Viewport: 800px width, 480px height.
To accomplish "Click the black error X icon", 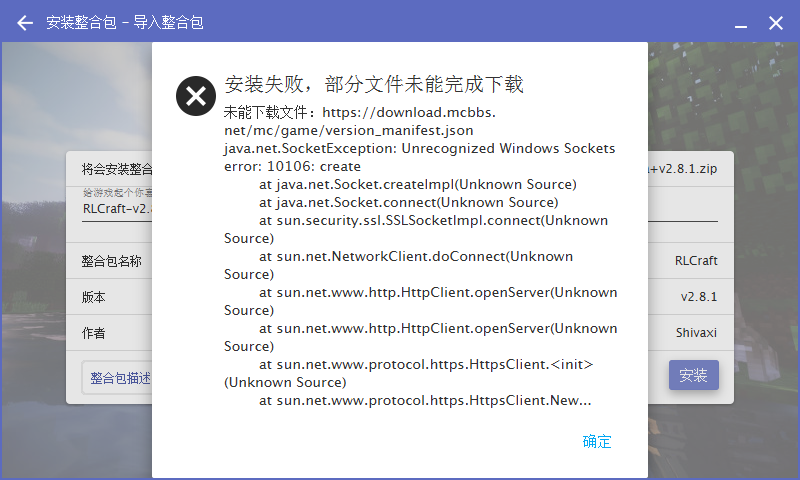I will pos(196,96).
